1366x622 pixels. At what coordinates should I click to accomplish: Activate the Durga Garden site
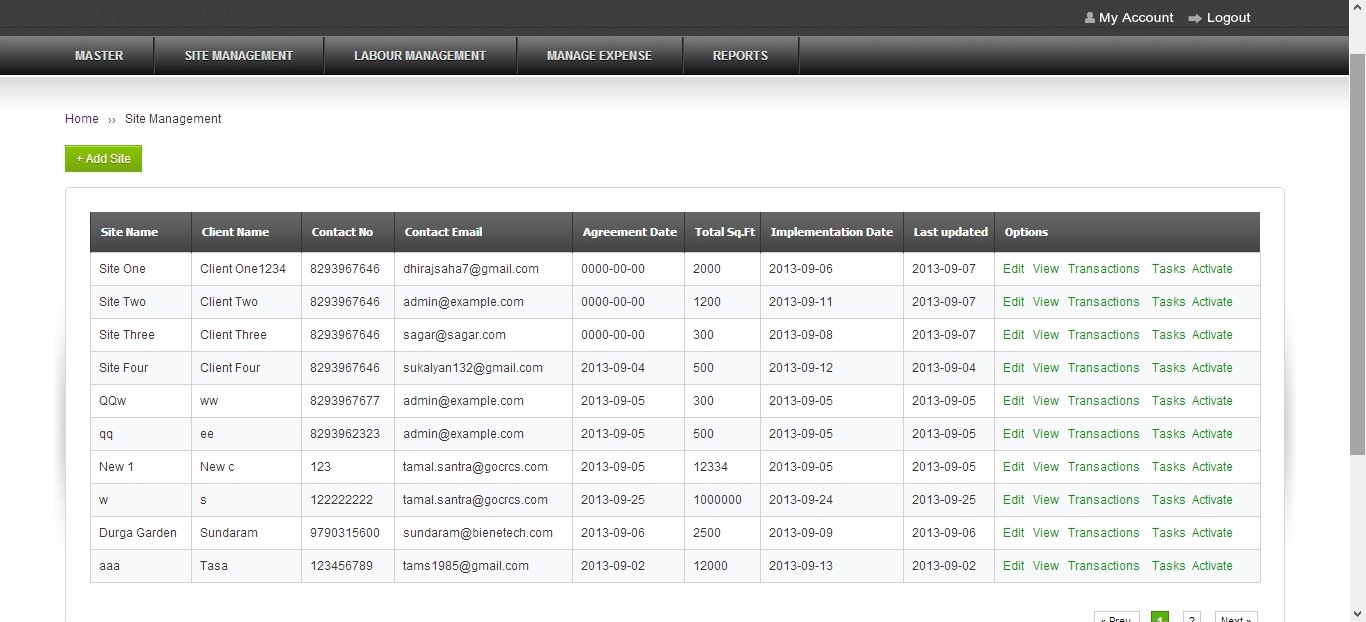coord(1212,533)
